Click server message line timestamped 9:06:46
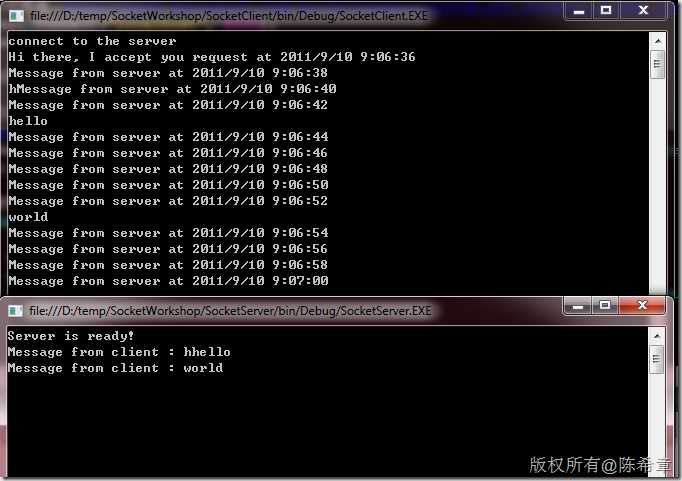682x481 pixels. (168, 153)
